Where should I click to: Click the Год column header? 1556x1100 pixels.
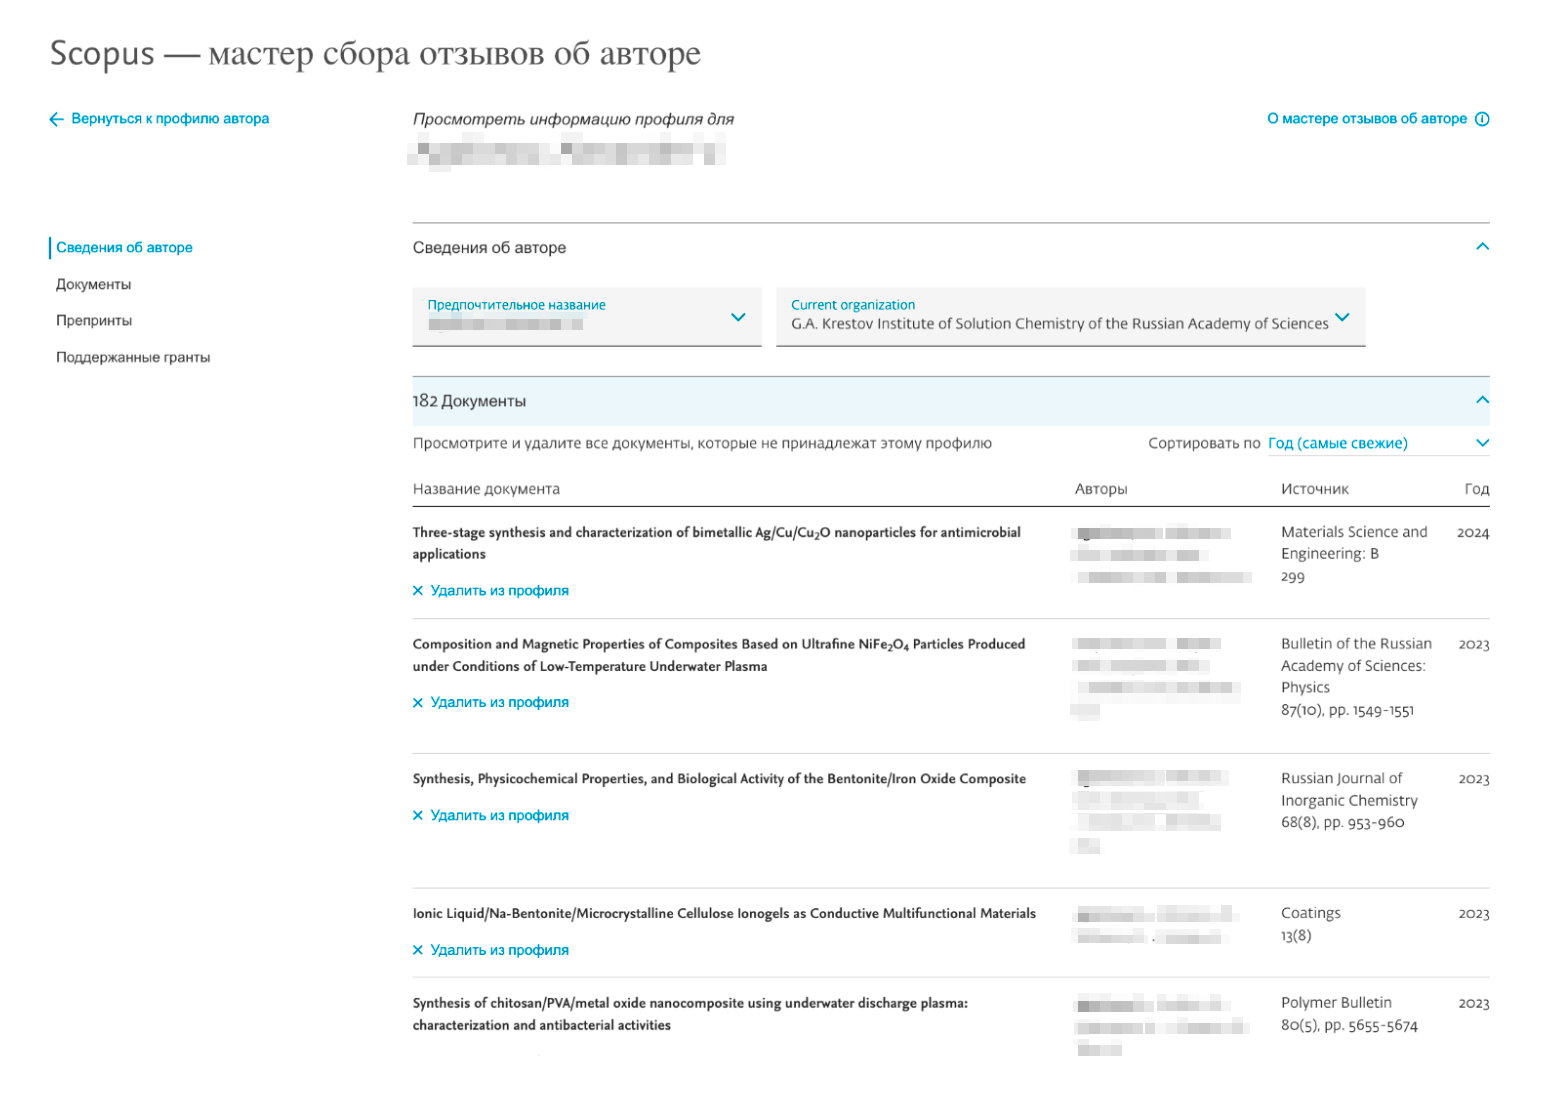[x=1477, y=490]
